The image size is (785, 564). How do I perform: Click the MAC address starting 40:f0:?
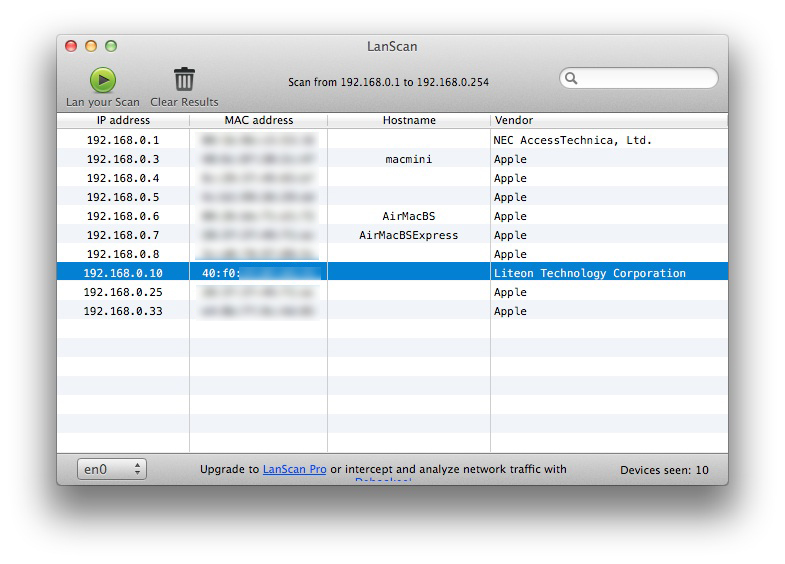click(x=259, y=273)
